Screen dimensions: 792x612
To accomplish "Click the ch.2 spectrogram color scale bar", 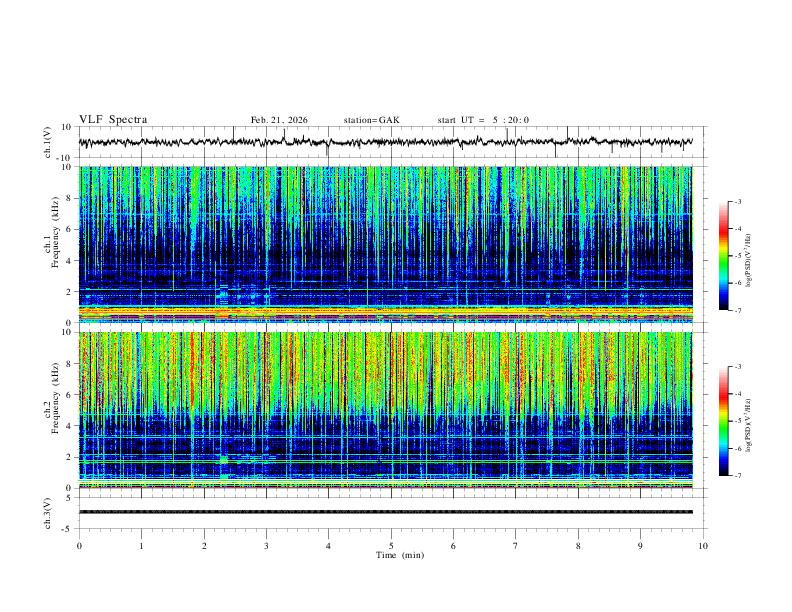I will point(723,421).
